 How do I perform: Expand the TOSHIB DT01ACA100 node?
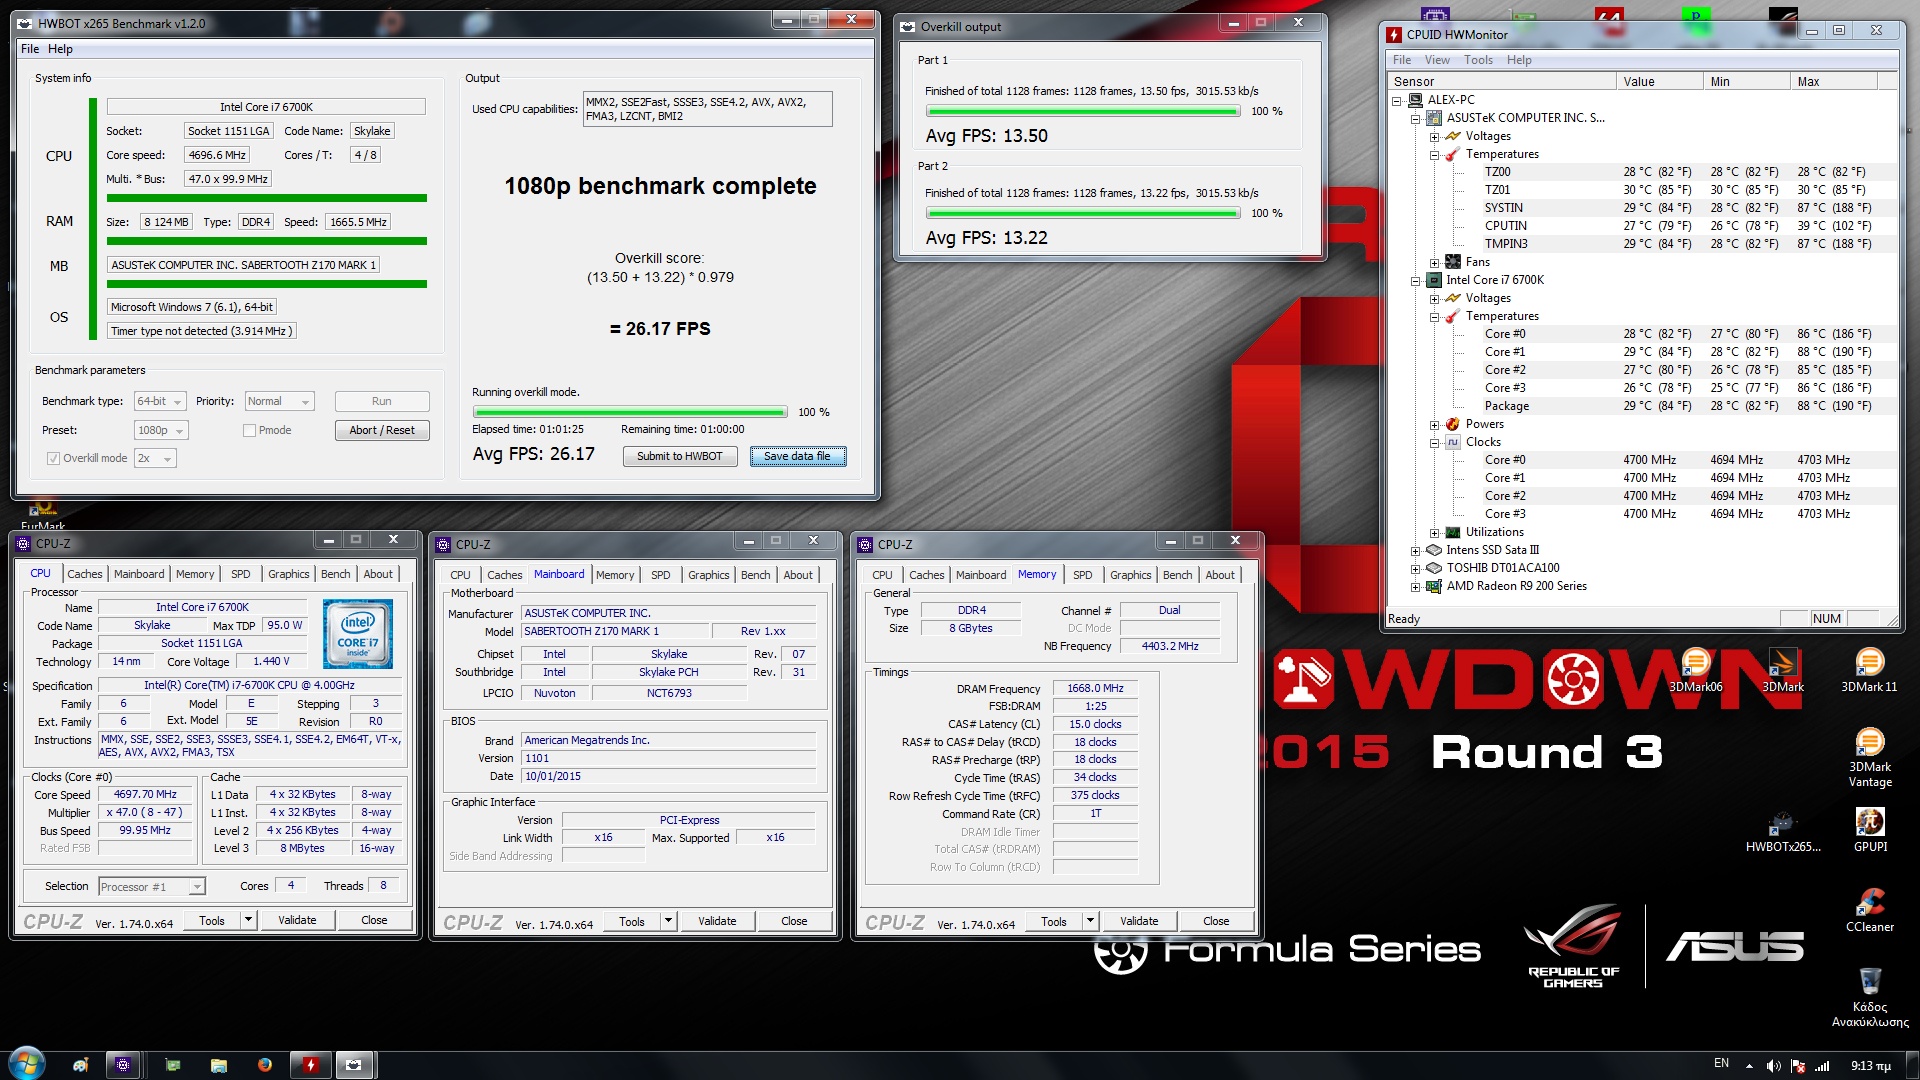[1415, 568]
